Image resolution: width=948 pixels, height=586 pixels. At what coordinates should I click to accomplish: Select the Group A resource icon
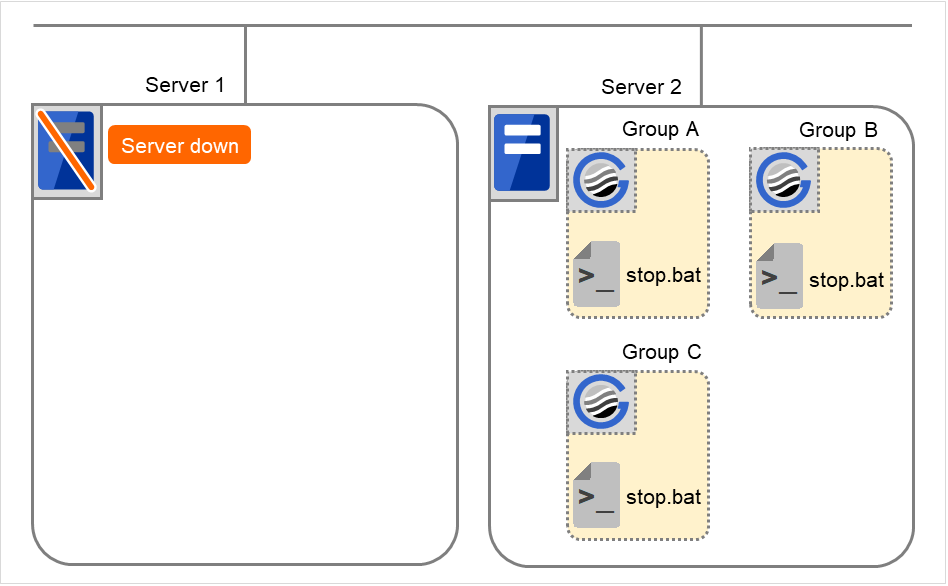pos(601,182)
